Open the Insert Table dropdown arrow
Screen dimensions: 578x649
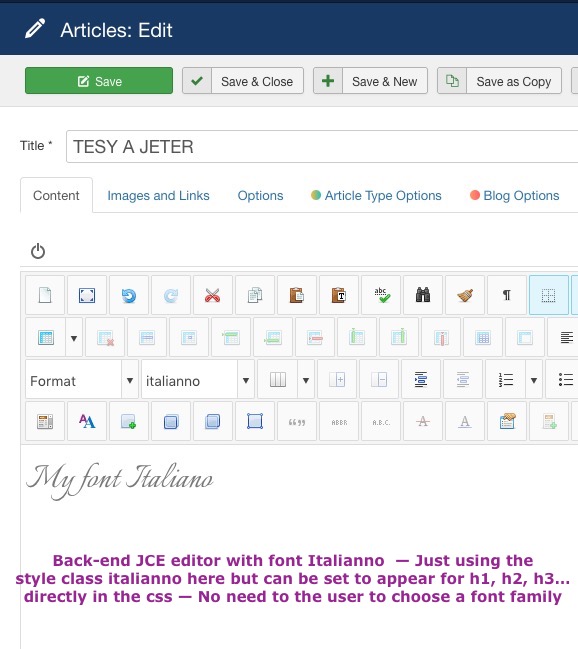coord(74,337)
